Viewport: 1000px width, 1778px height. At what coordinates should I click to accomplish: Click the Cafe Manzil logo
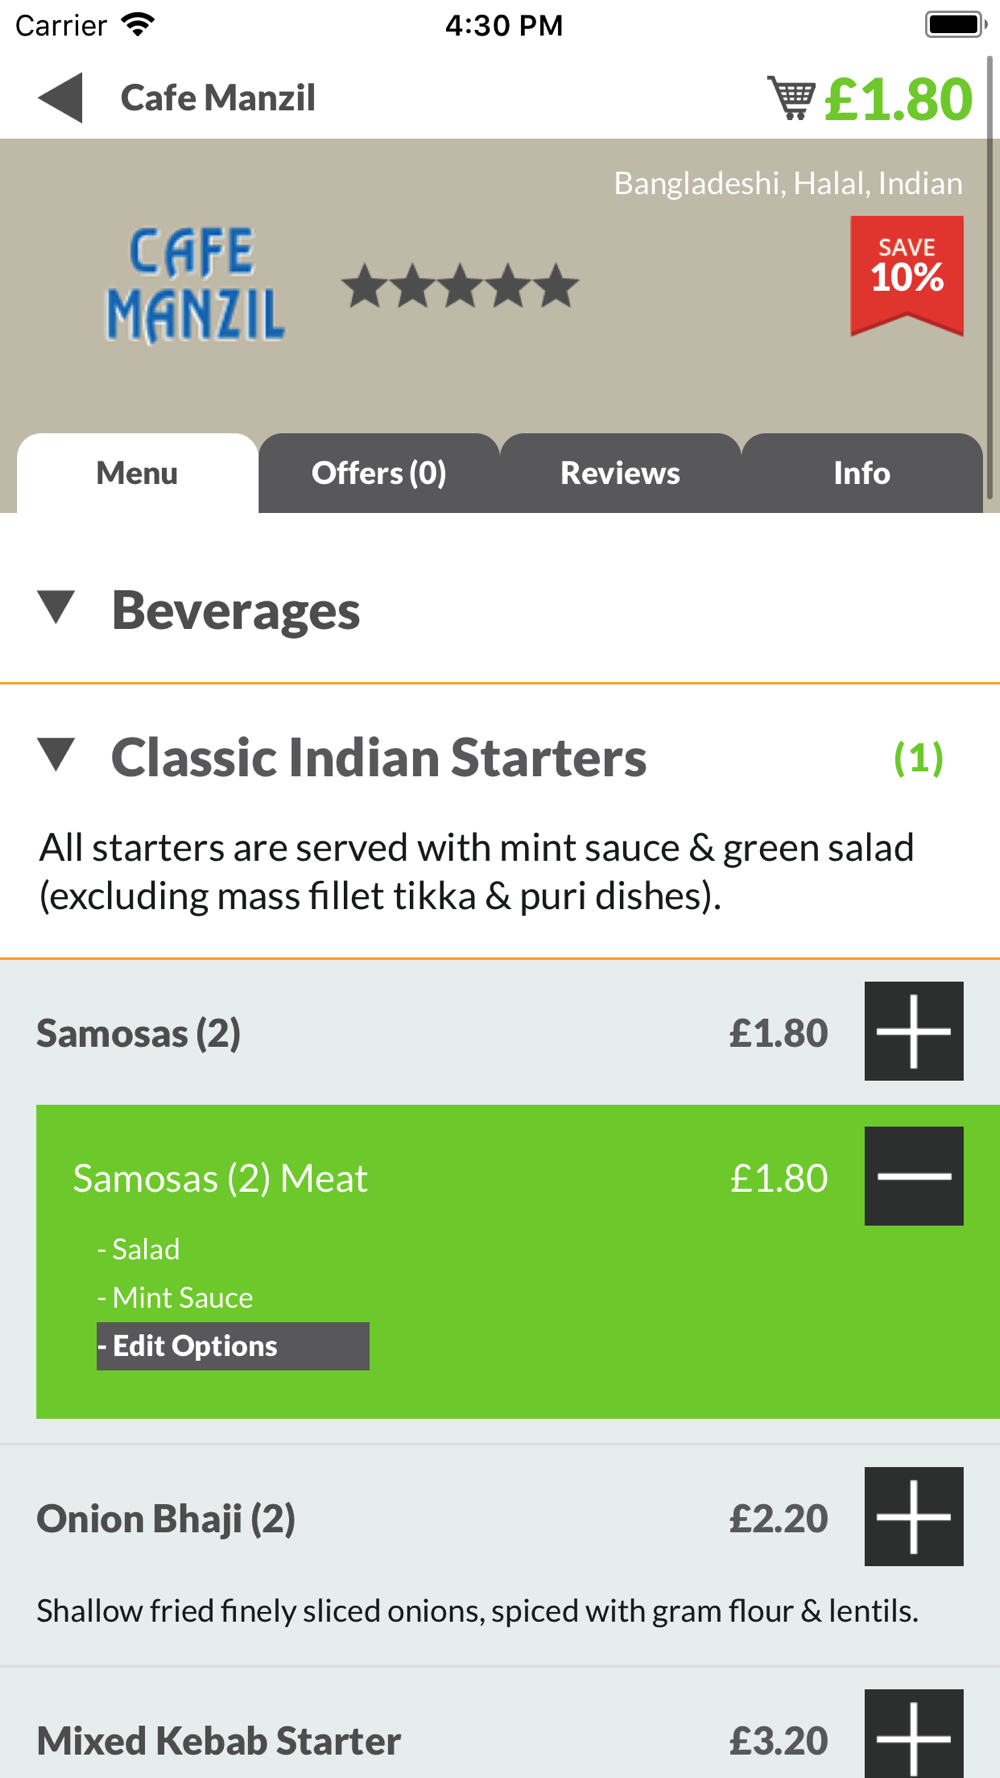[x=195, y=285]
